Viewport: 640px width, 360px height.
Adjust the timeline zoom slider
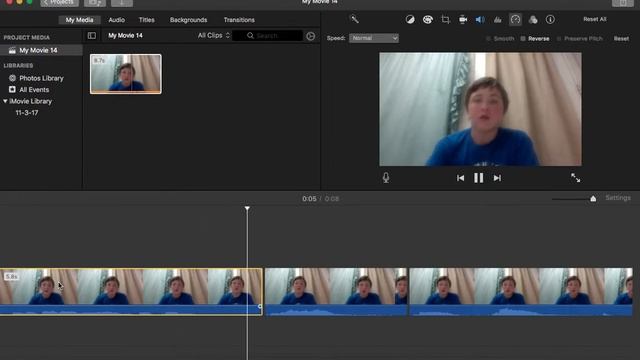tap(593, 199)
